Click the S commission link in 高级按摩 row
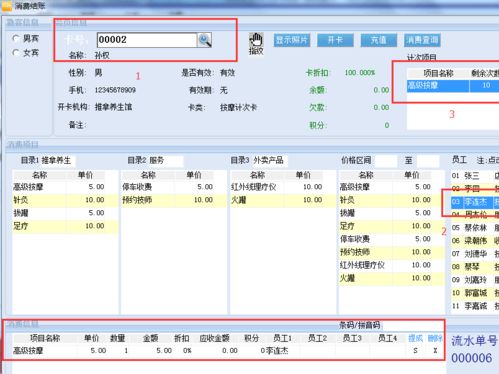499x374 pixels. [415, 351]
